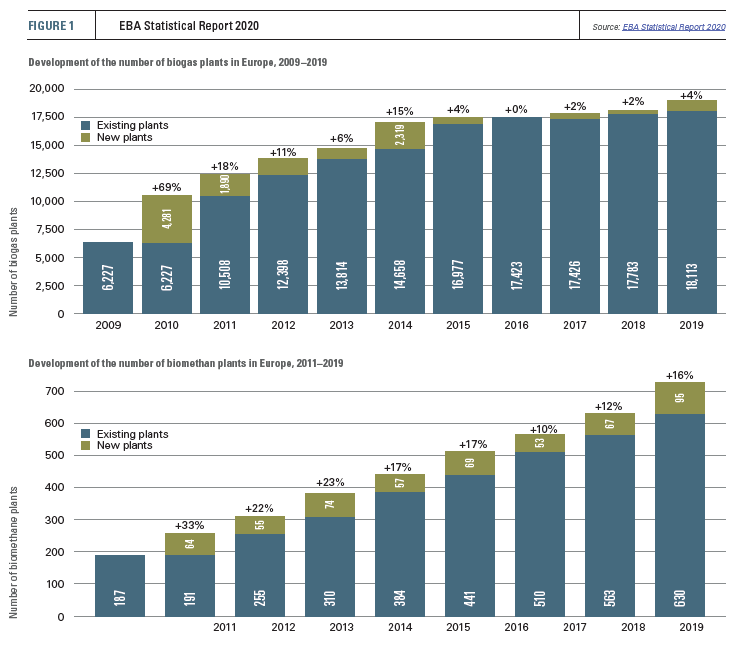Select the 4,281 new plants segment
The image size is (738, 645).
point(167,219)
